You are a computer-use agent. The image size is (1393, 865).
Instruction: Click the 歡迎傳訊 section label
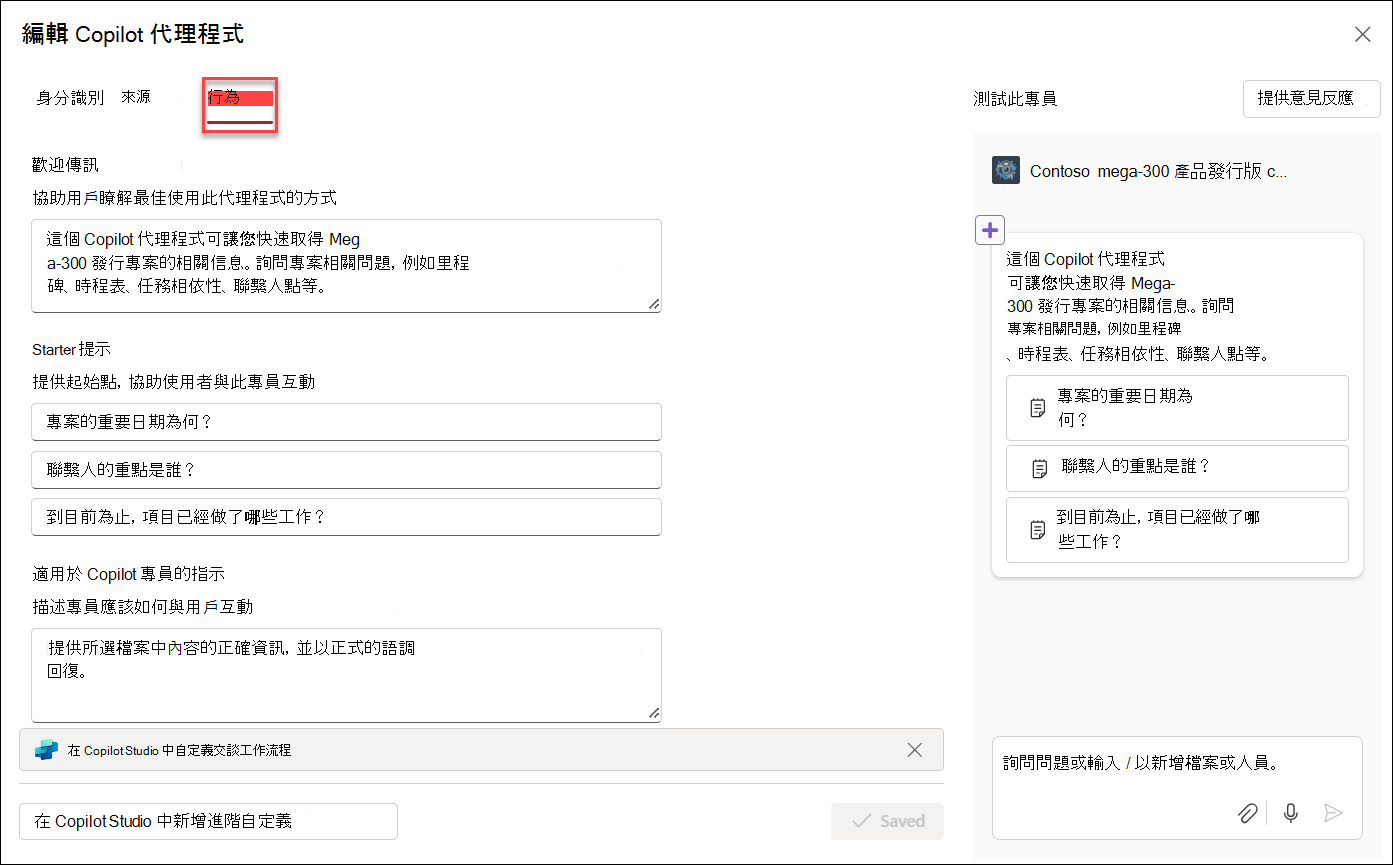tap(66, 165)
